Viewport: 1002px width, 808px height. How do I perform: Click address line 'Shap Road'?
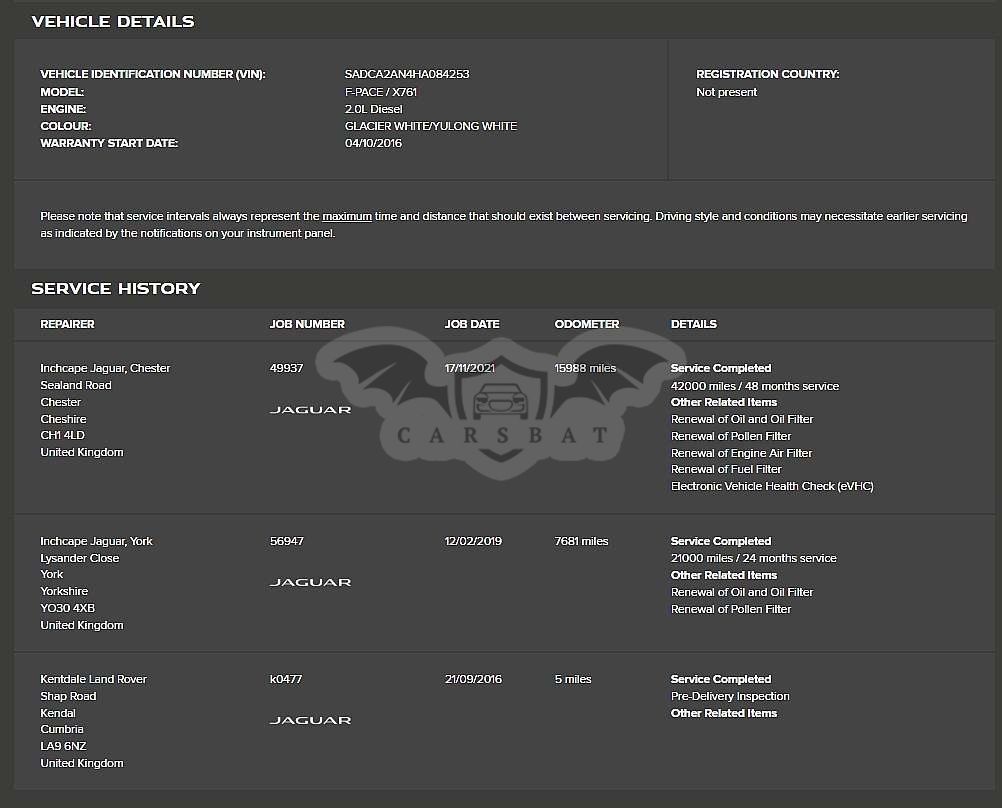click(x=68, y=697)
